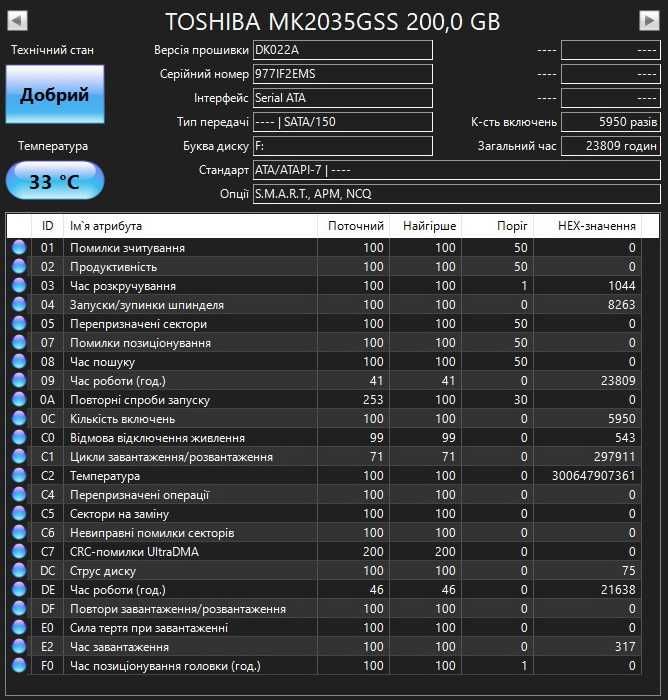This screenshot has height=700, width=668.
Task: Go to previous disk with left arrow
Action: (17, 20)
